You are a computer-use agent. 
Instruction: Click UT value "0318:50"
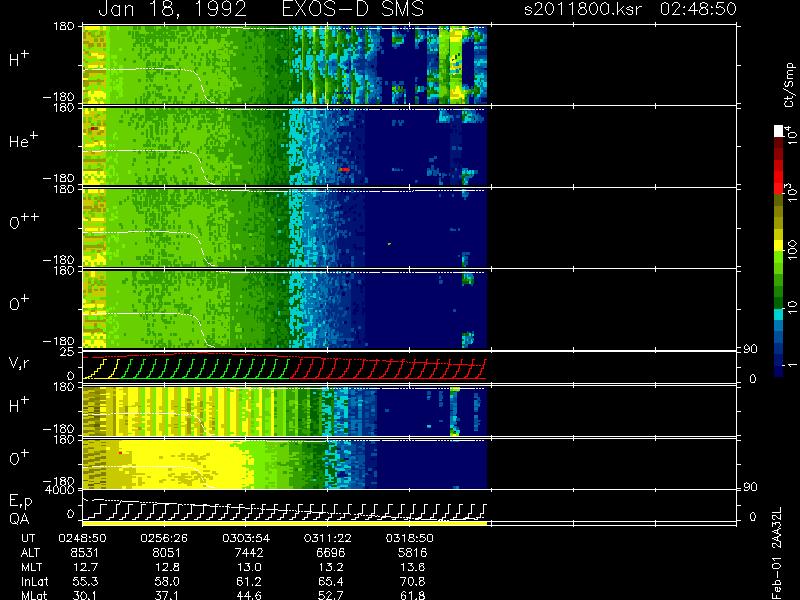tap(409, 538)
